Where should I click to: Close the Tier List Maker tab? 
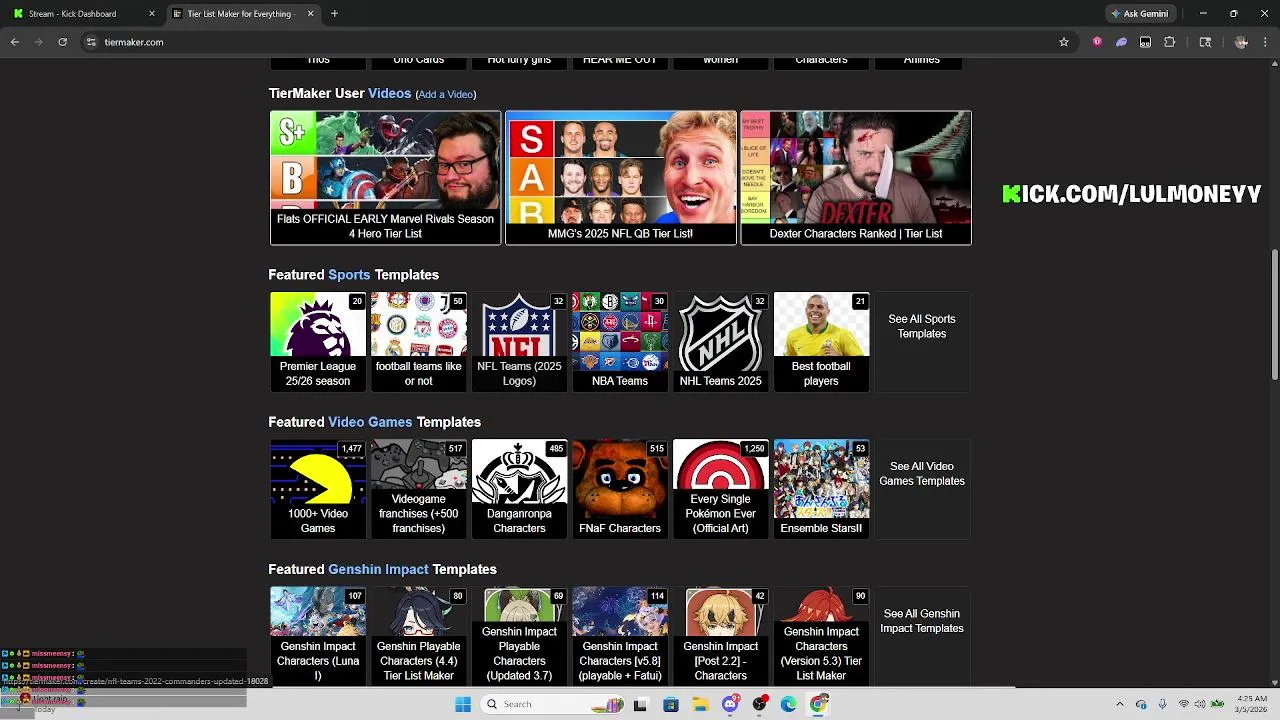tap(310, 14)
